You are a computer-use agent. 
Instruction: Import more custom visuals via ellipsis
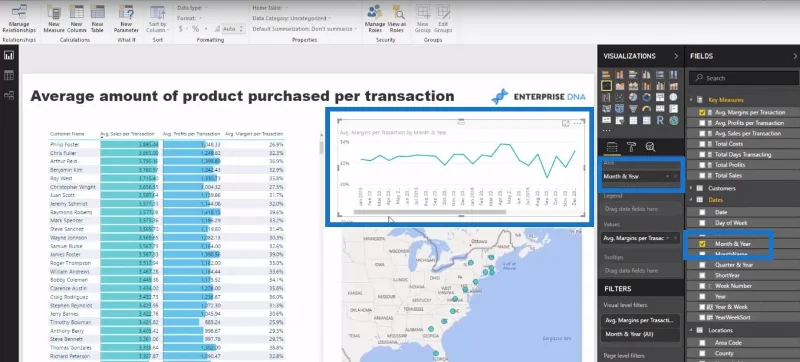point(606,131)
